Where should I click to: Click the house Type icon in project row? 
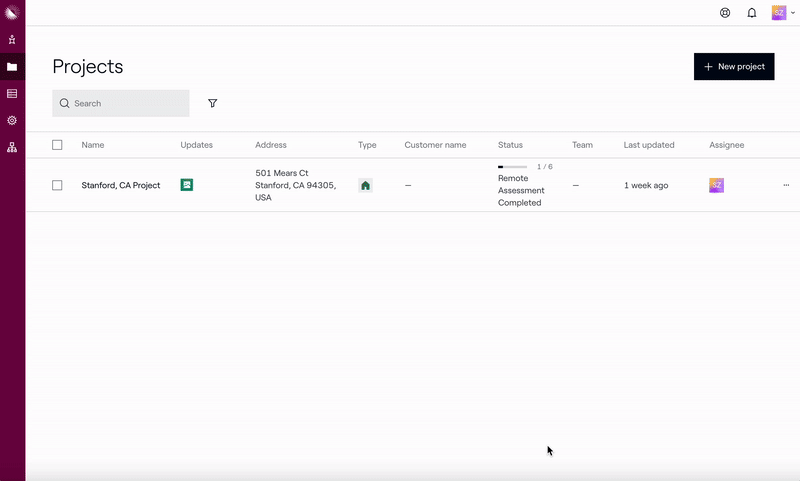[365, 185]
